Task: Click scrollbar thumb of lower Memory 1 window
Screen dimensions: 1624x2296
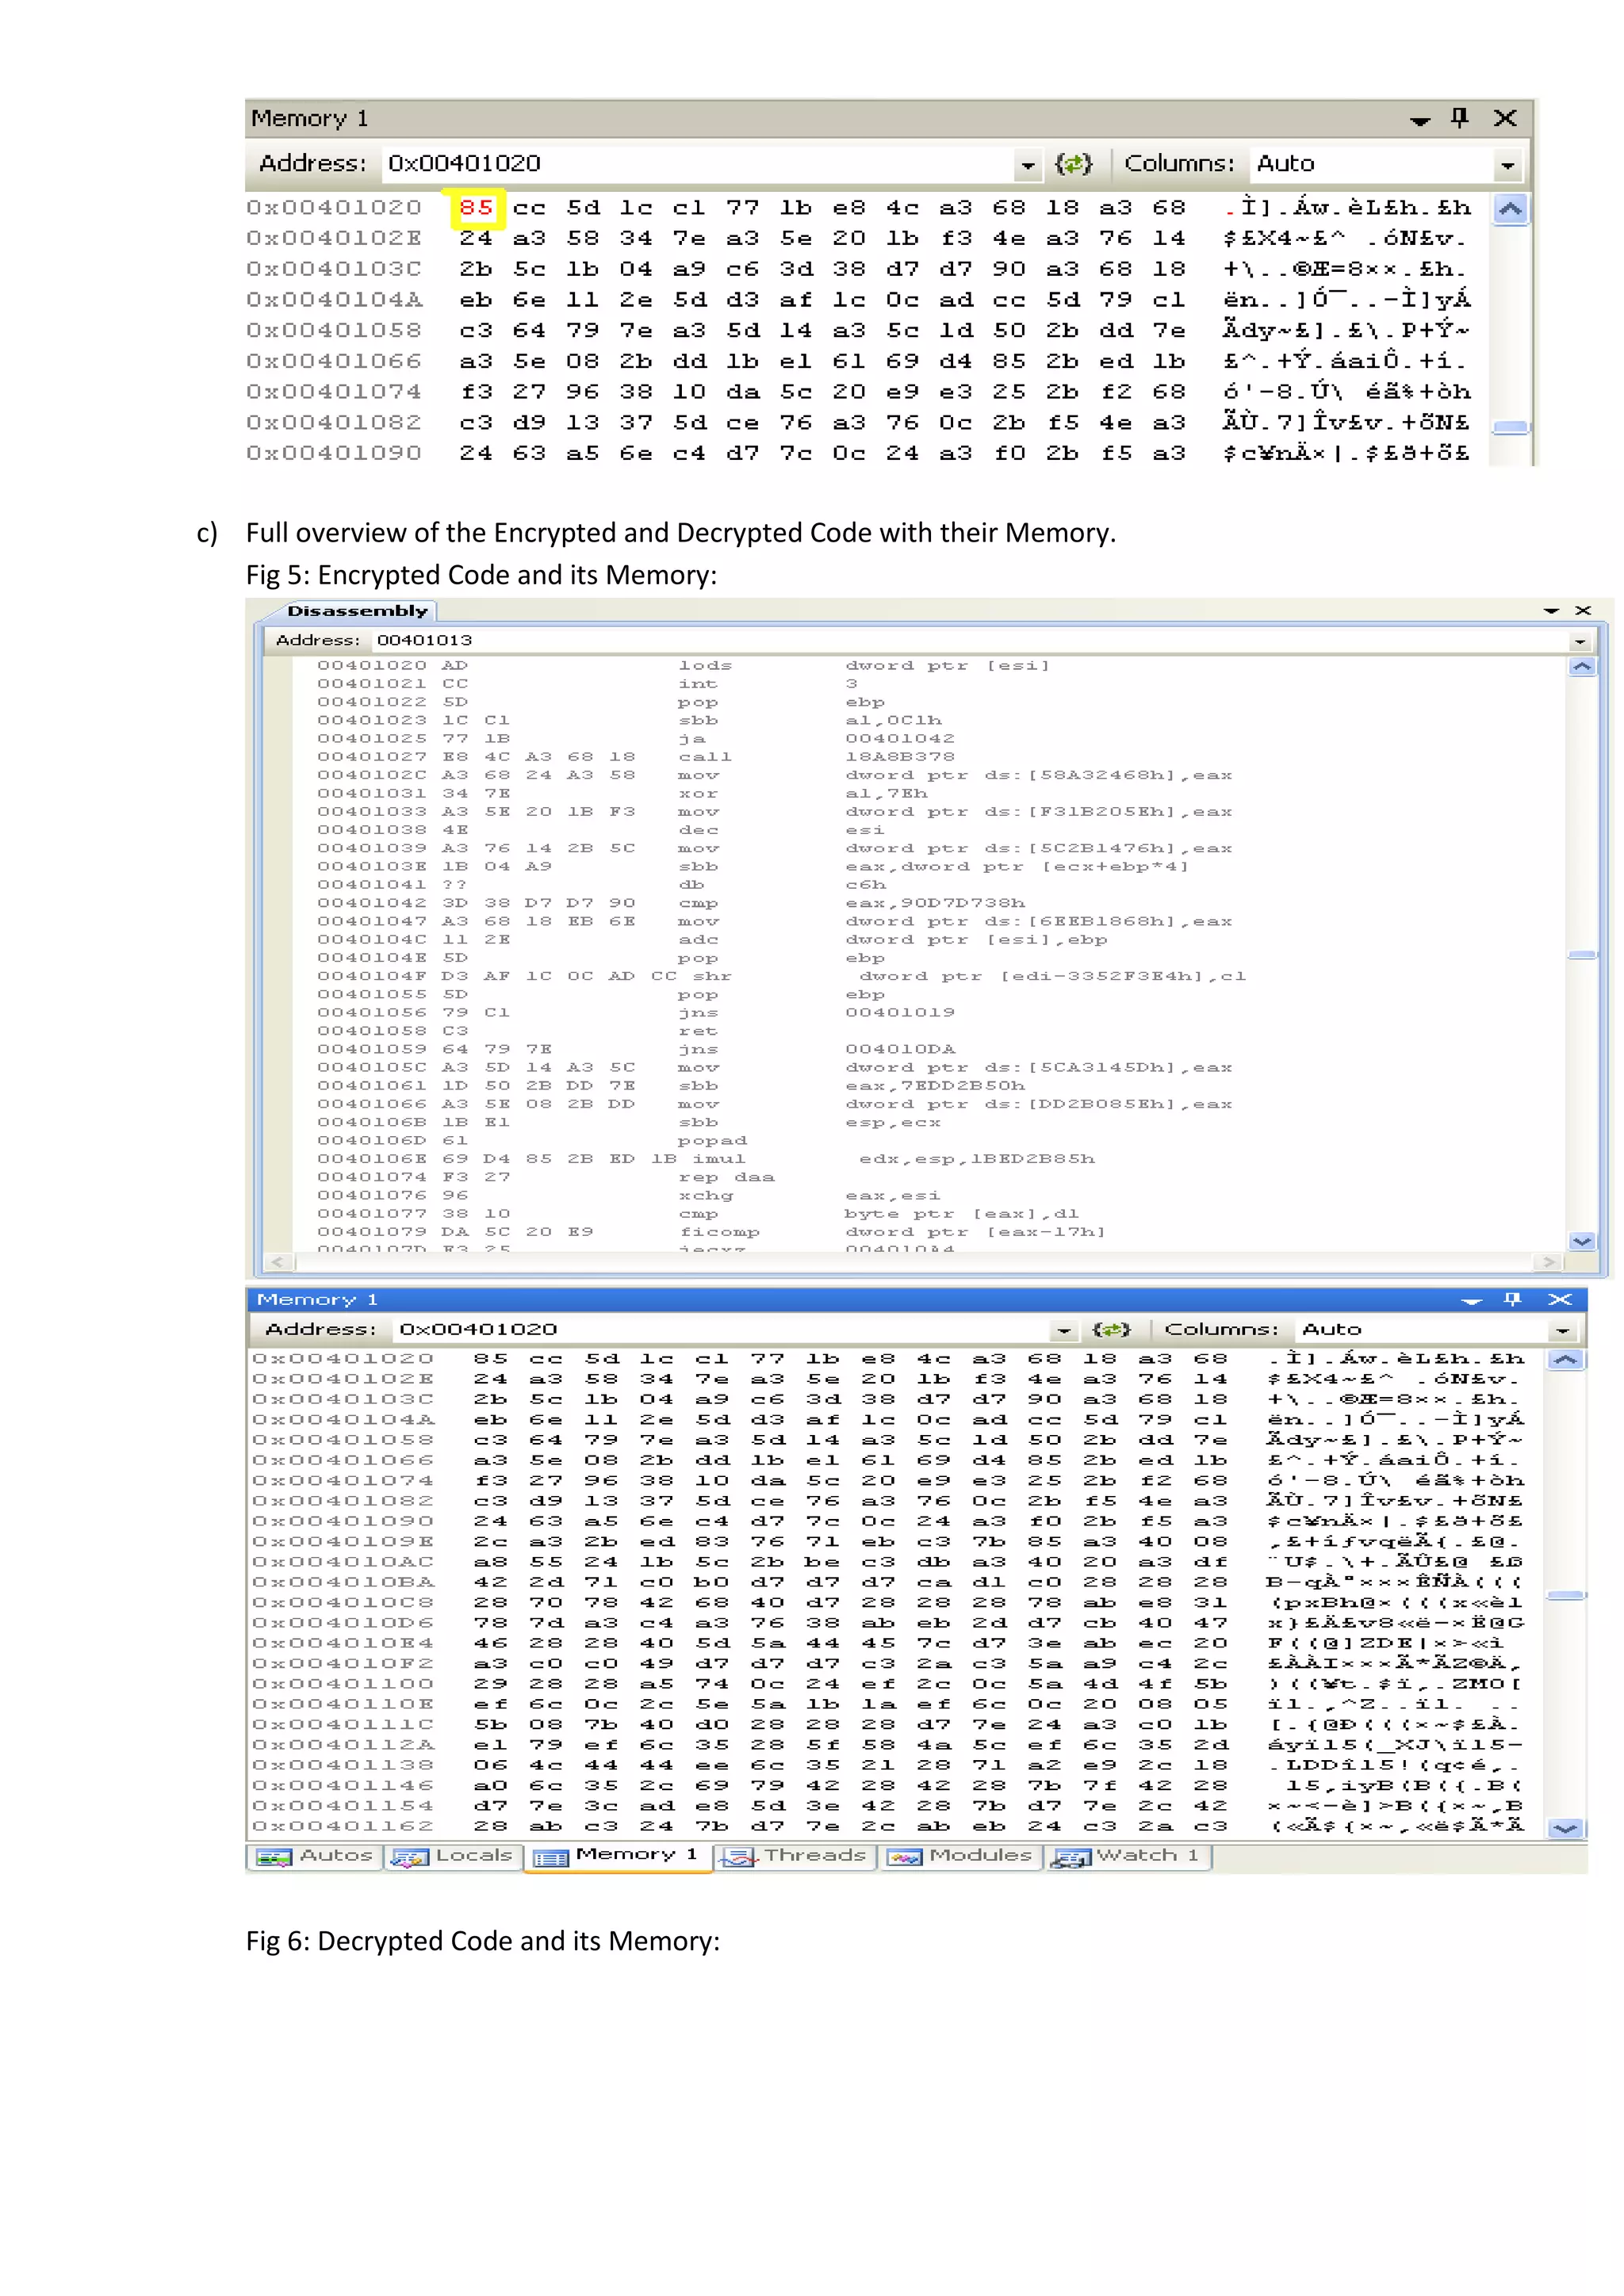Action: click(1565, 1595)
